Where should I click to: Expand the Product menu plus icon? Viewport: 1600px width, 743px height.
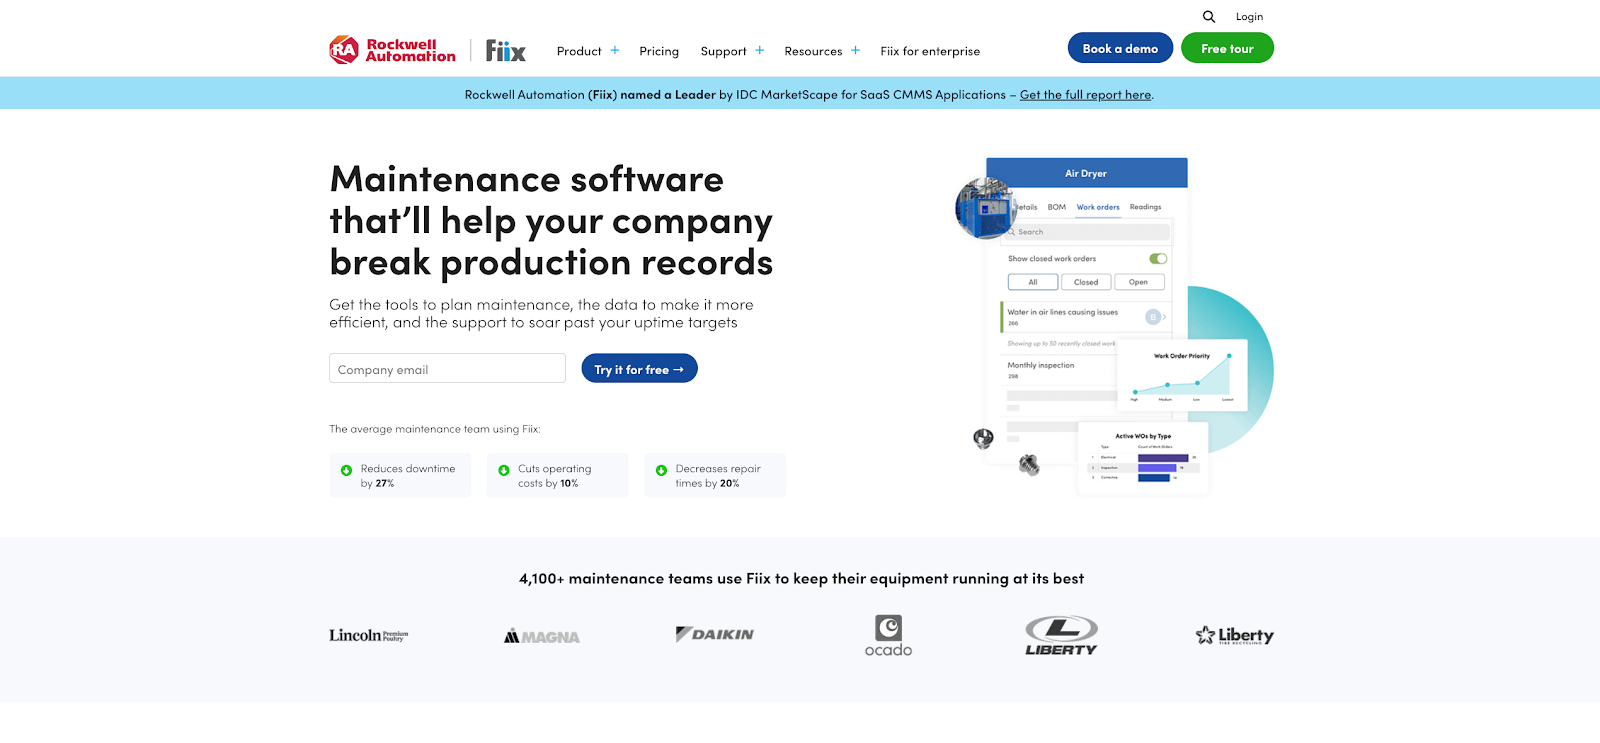tap(615, 50)
